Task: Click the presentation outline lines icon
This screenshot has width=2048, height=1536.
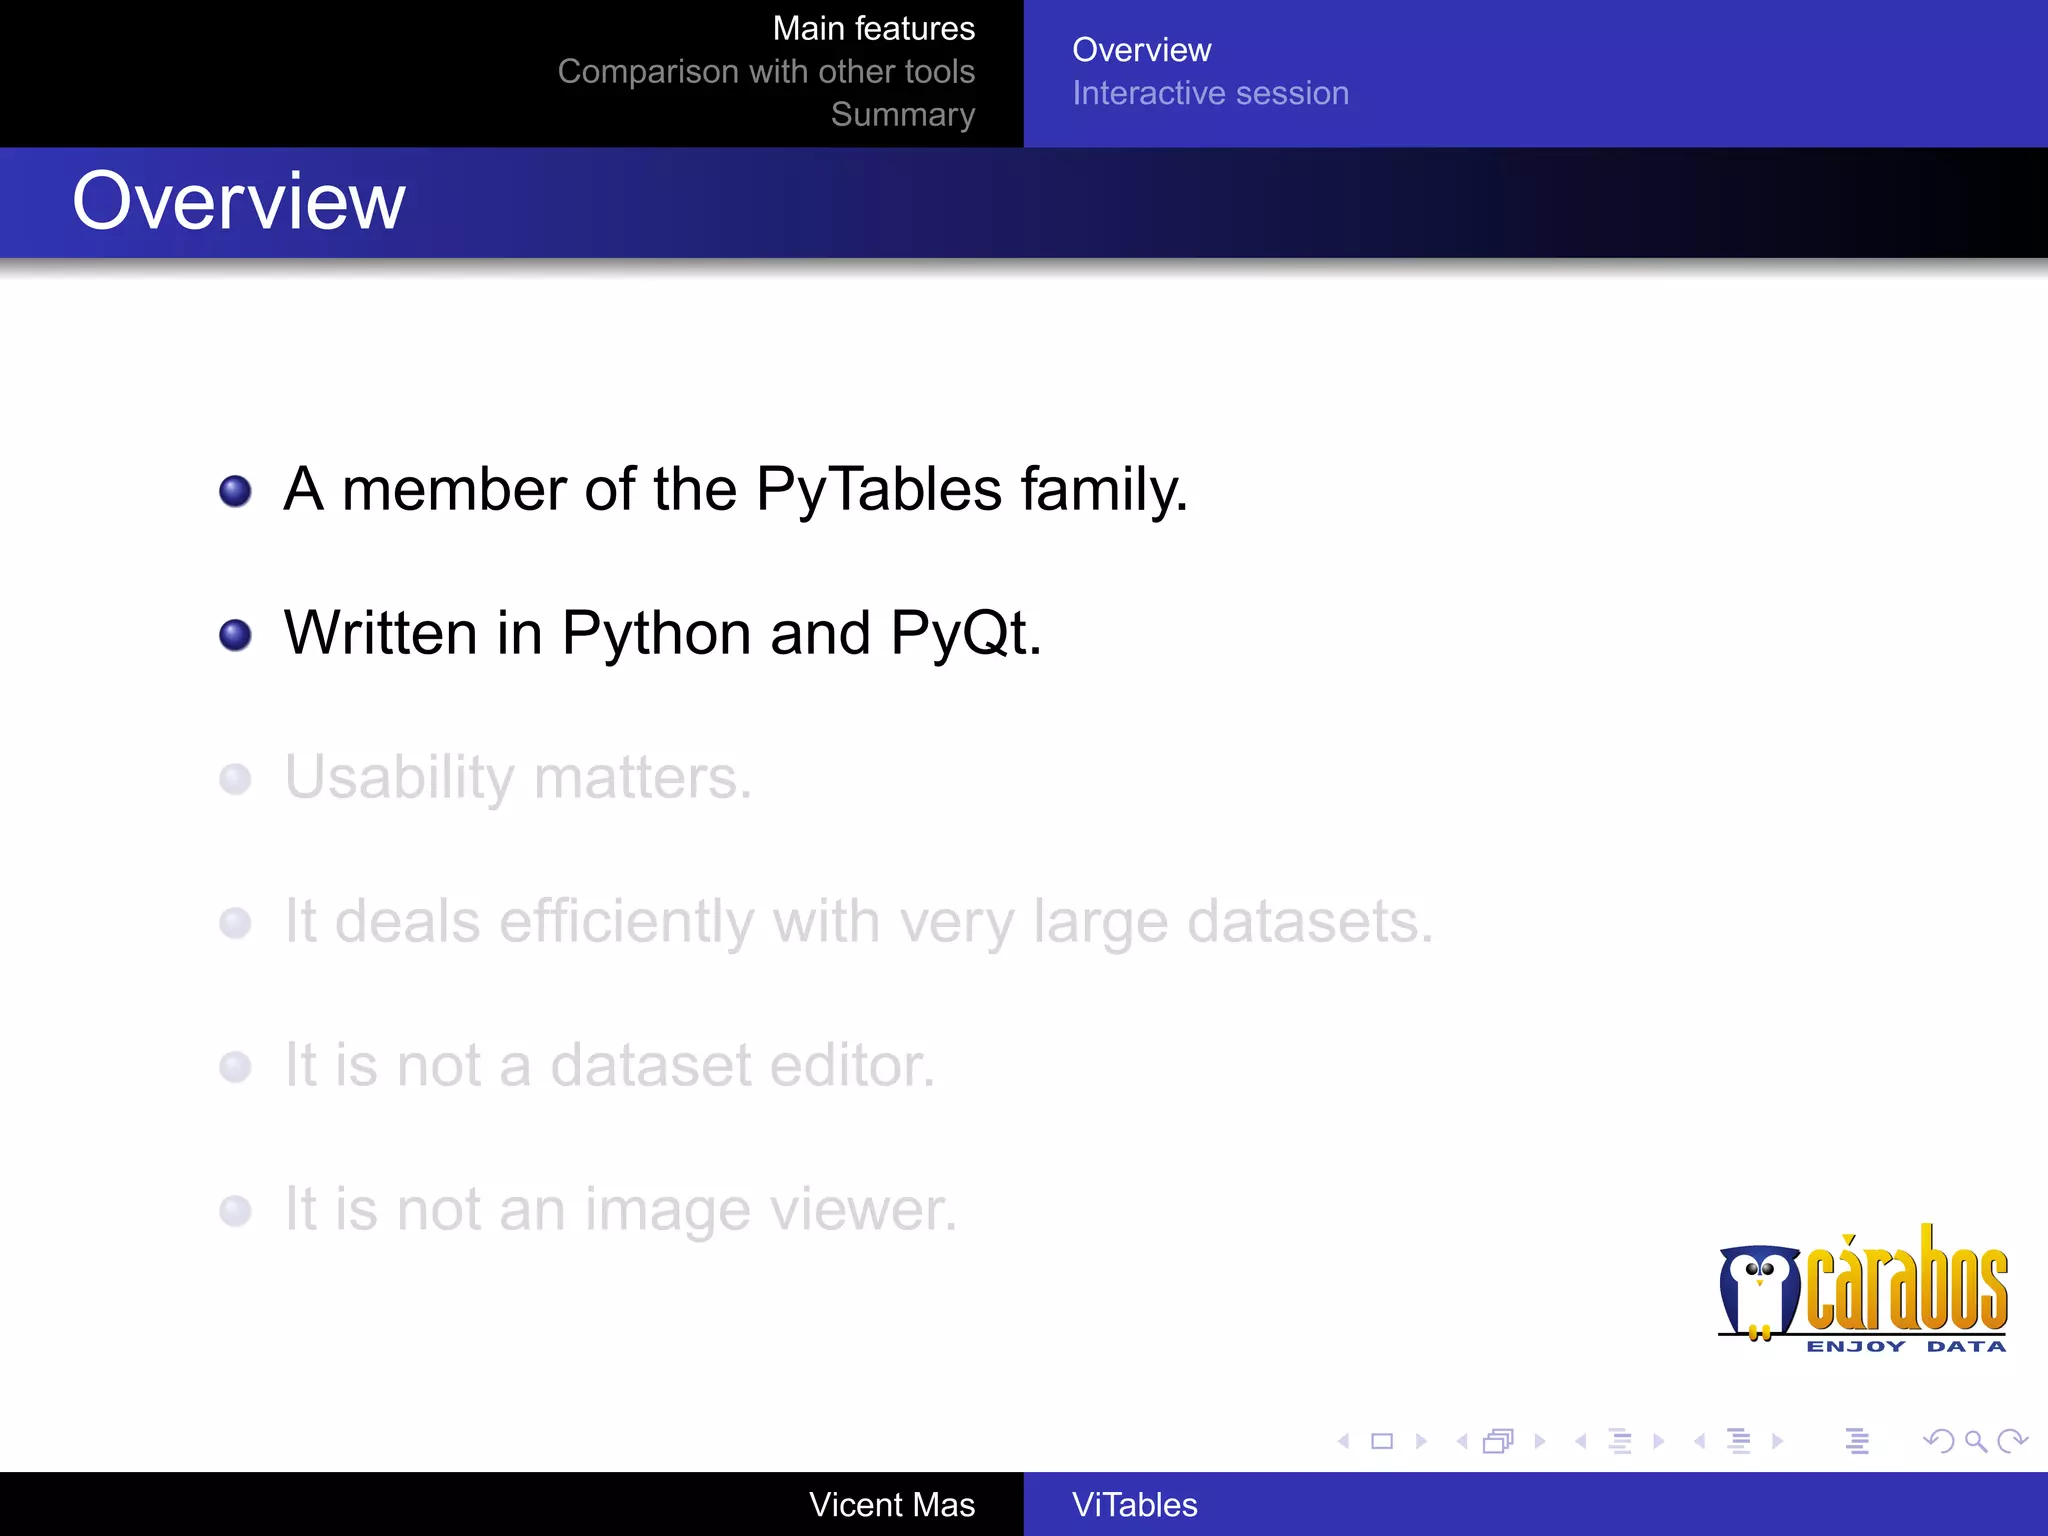Action: click(1857, 1441)
